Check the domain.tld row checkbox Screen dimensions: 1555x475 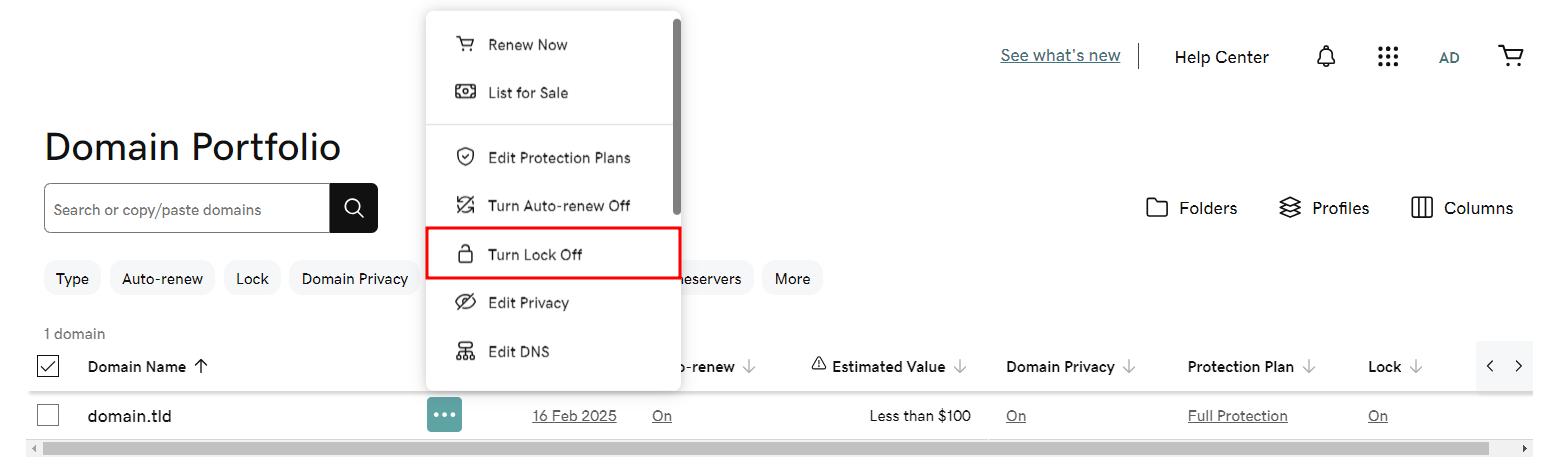(x=48, y=415)
